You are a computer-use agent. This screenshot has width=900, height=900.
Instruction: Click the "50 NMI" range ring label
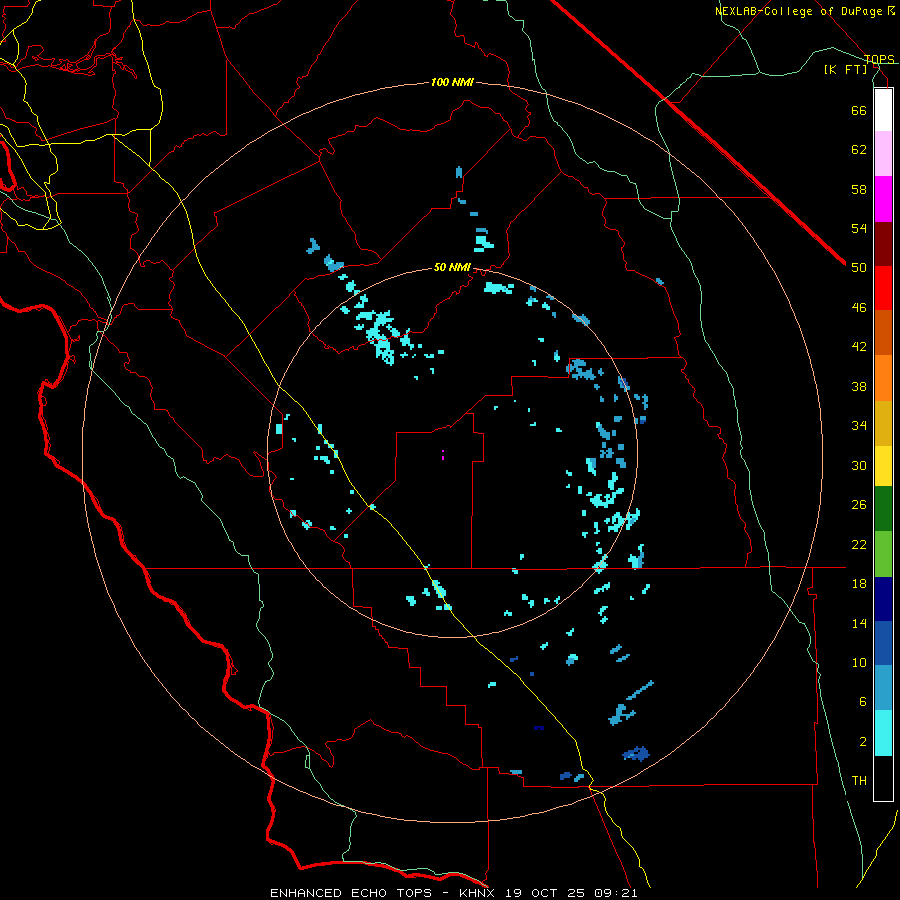tap(452, 267)
